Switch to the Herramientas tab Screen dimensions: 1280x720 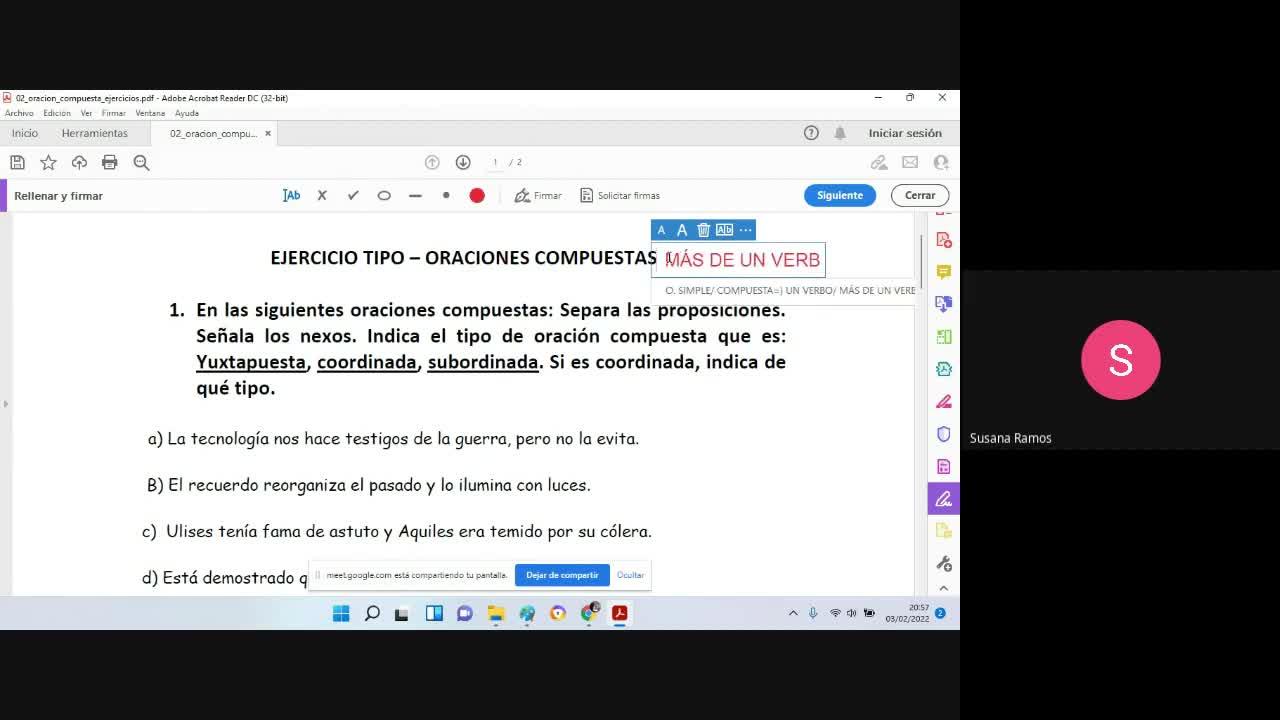pos(95,133)
